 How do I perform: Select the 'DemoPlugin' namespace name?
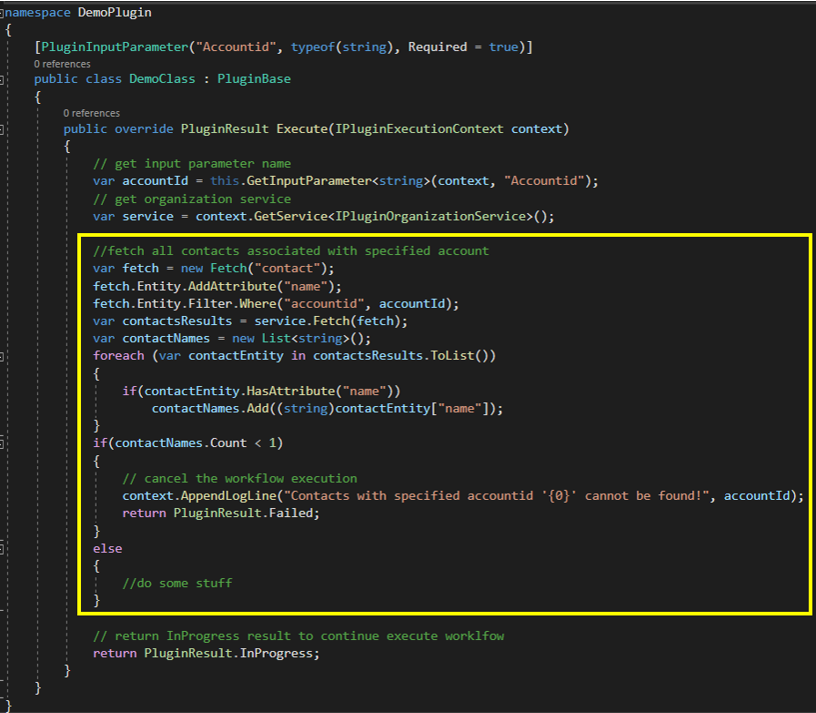(x=114, y=12)
